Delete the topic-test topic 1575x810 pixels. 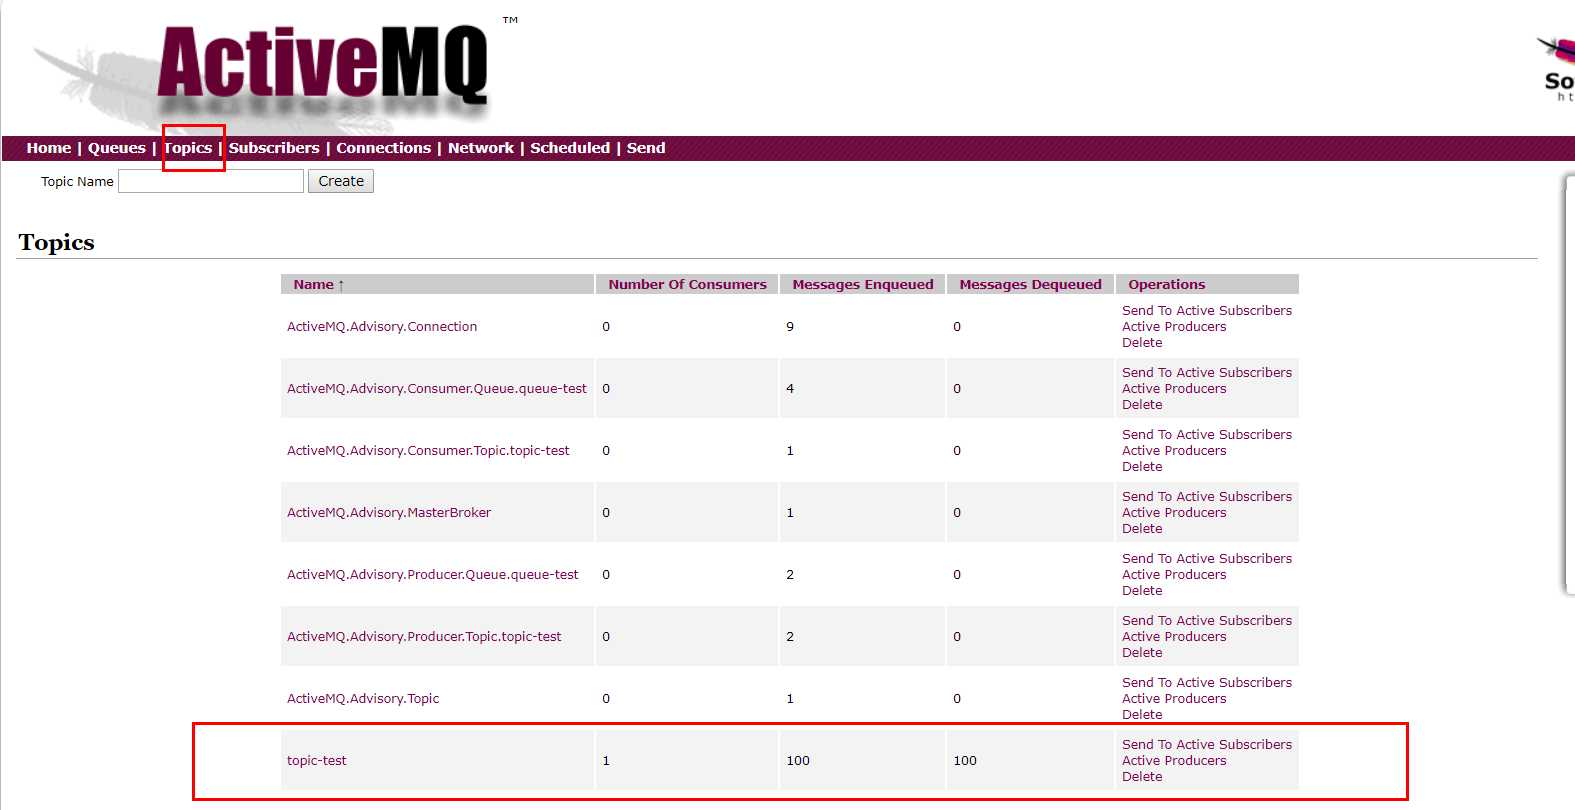[x=1142, y=777]
